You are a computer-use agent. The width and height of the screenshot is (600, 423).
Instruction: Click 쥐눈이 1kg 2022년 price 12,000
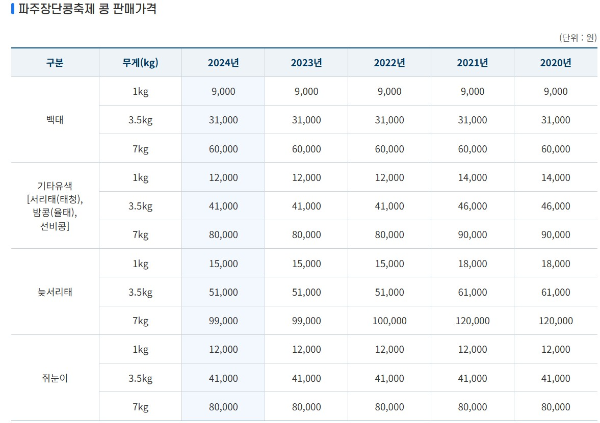(x=389, y=349)
